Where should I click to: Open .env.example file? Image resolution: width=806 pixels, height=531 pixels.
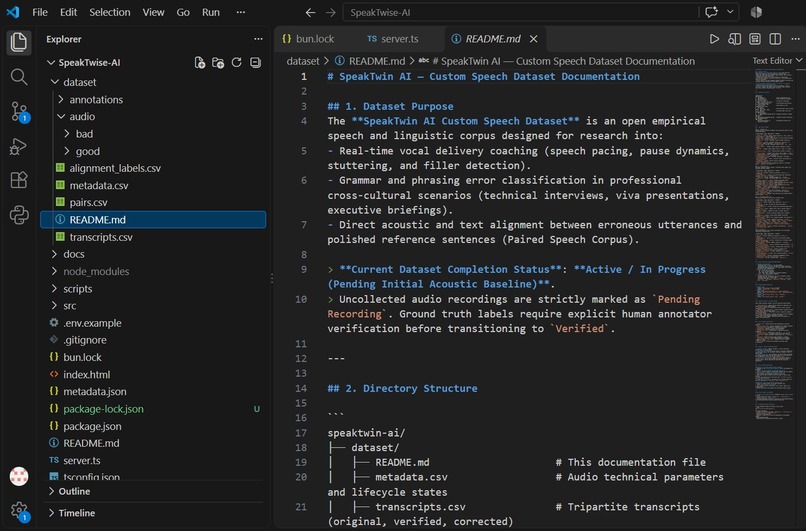click(x=92, y=323)
